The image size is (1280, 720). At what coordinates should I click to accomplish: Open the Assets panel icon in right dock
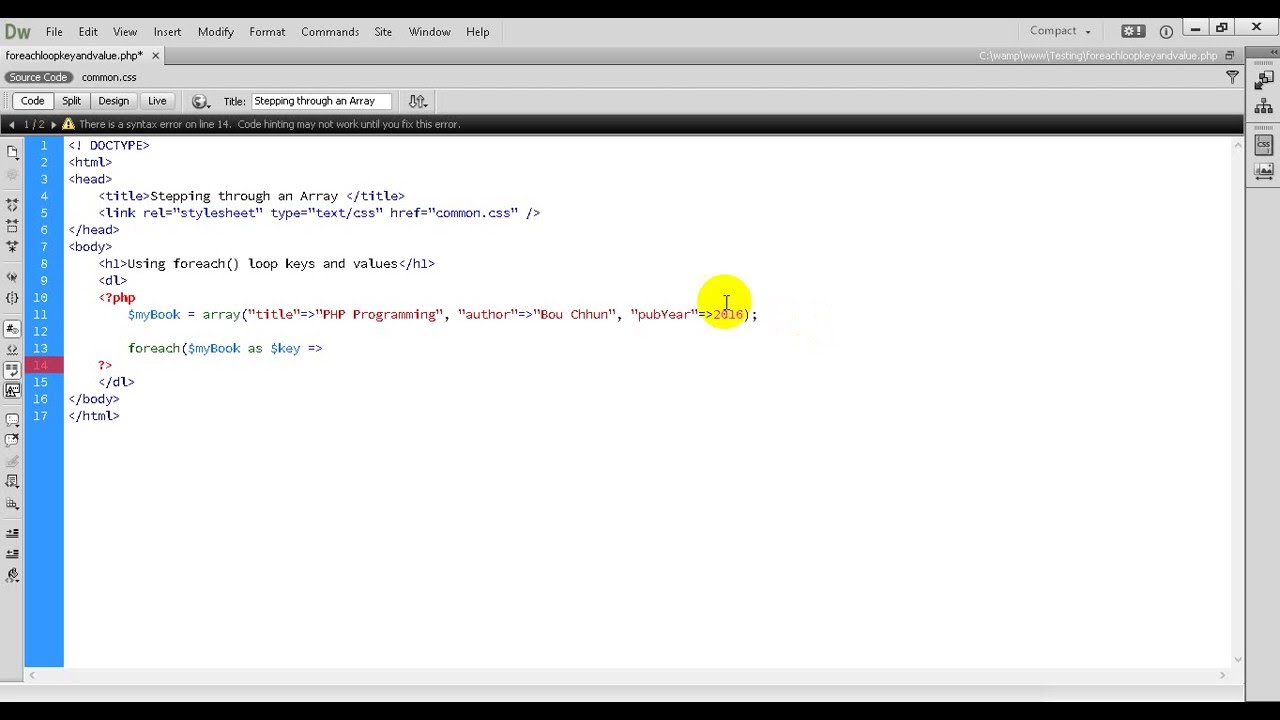(1263, 170)
